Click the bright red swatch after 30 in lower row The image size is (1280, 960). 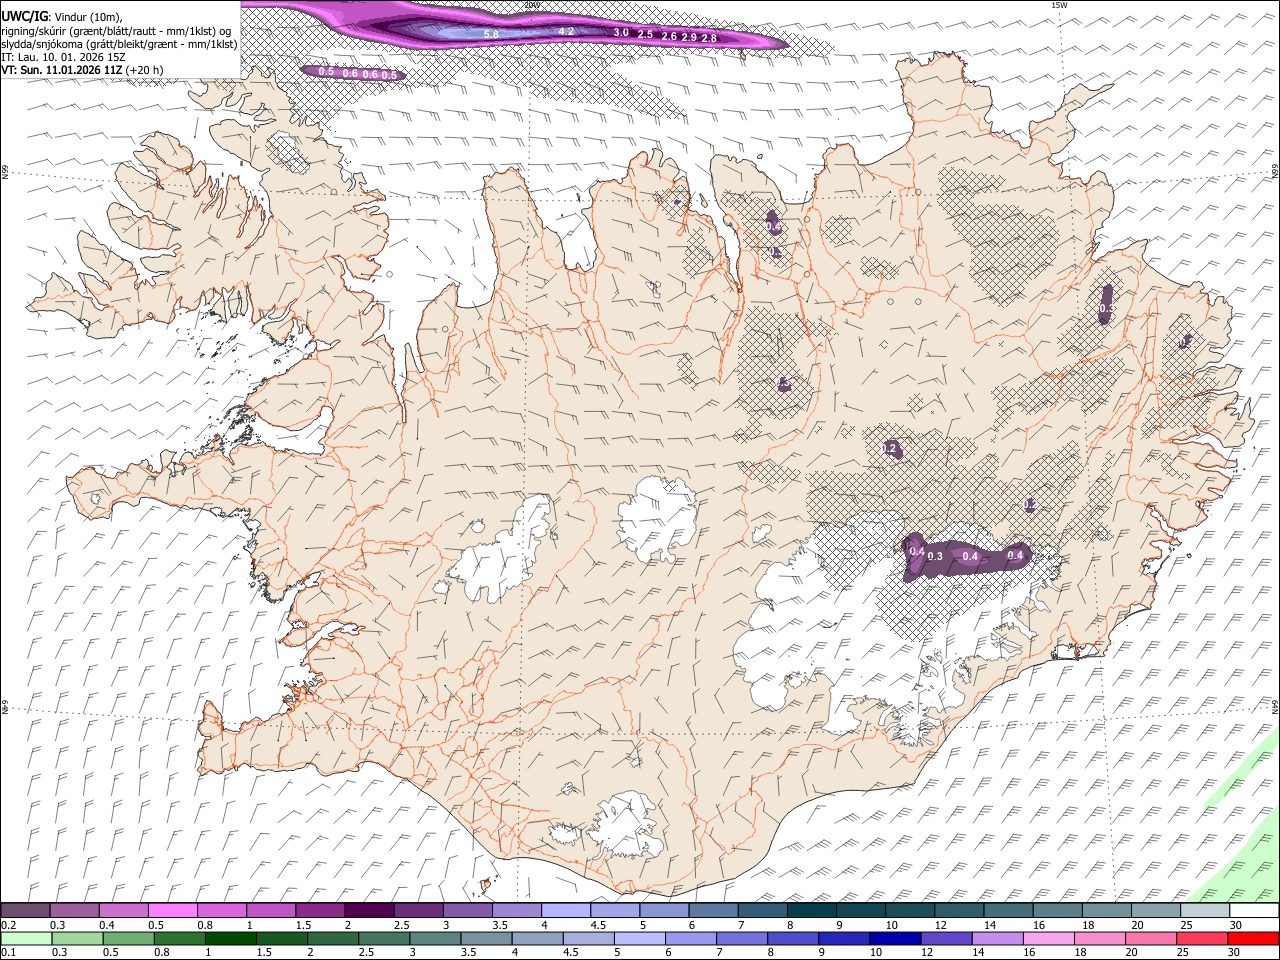tap(1253, 939)
